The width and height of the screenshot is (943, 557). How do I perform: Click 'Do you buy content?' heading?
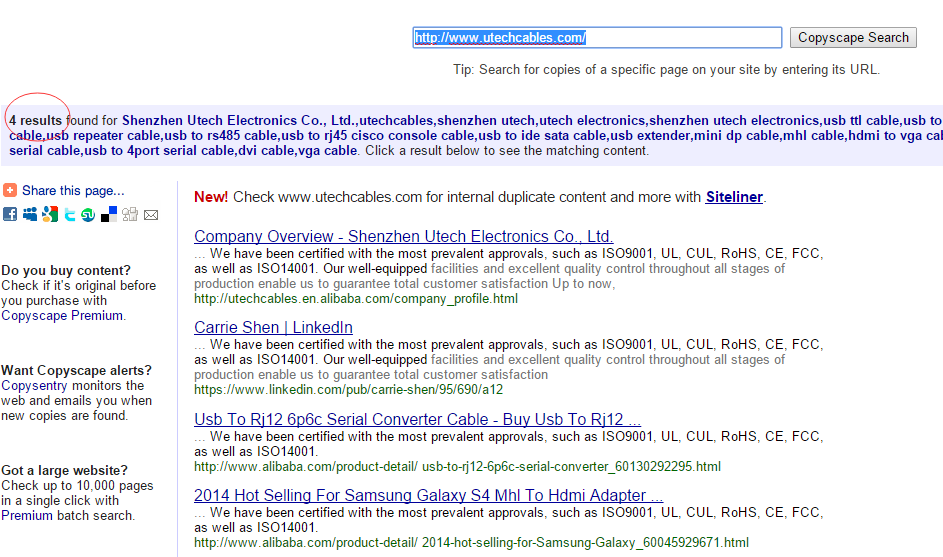pyautogui.click(x=66, y=270)
